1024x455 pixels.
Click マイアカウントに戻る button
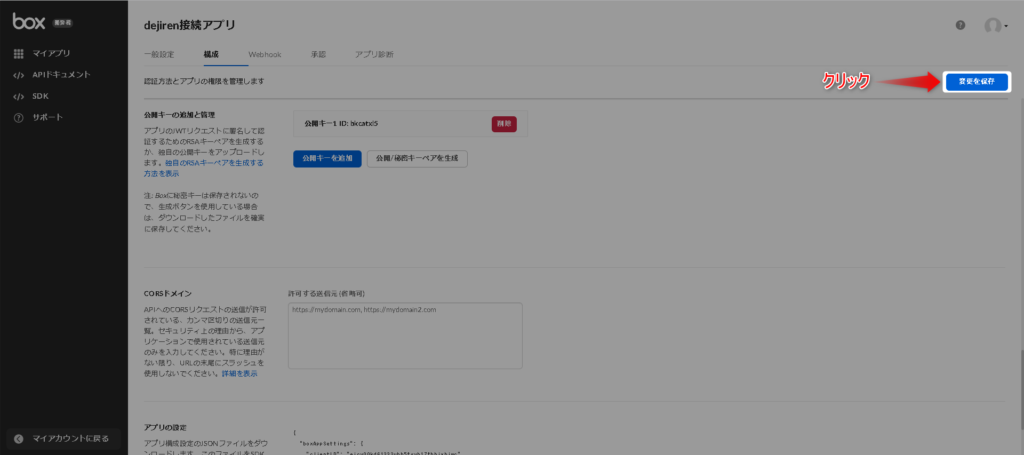pyautogui.click(x=63, y=439)
